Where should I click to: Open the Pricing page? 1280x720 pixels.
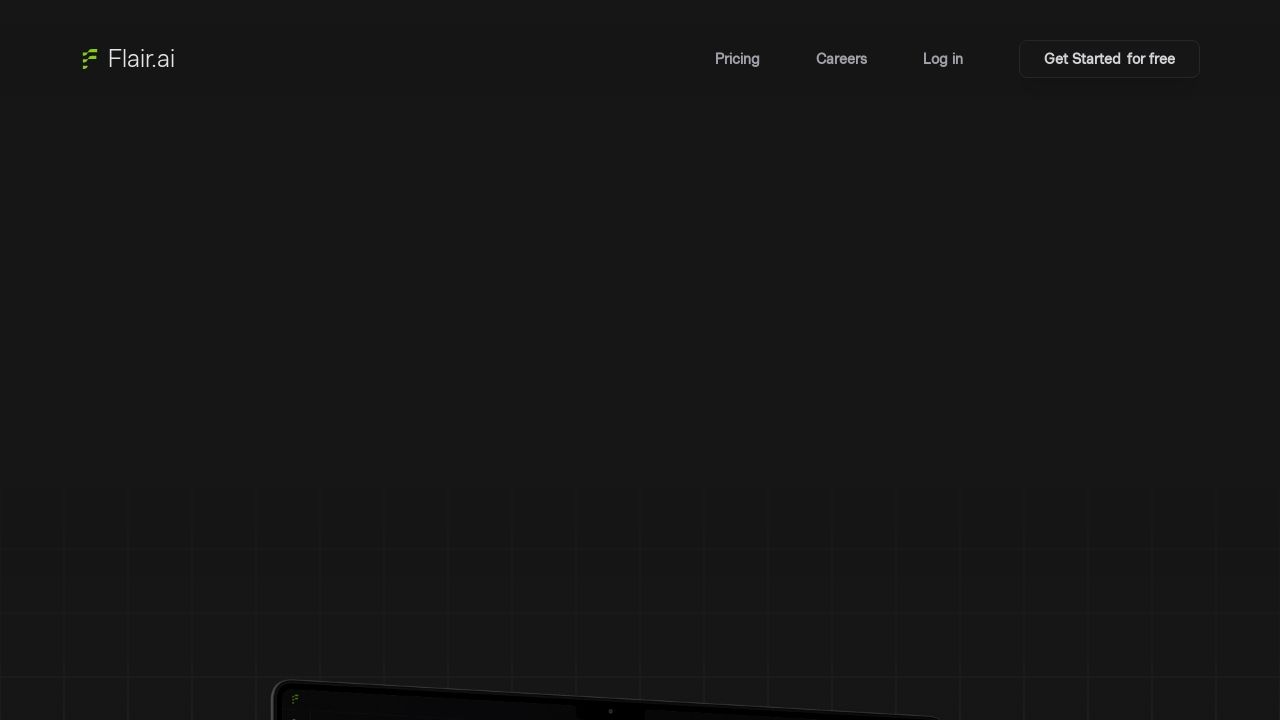click(x=737, y=59)
